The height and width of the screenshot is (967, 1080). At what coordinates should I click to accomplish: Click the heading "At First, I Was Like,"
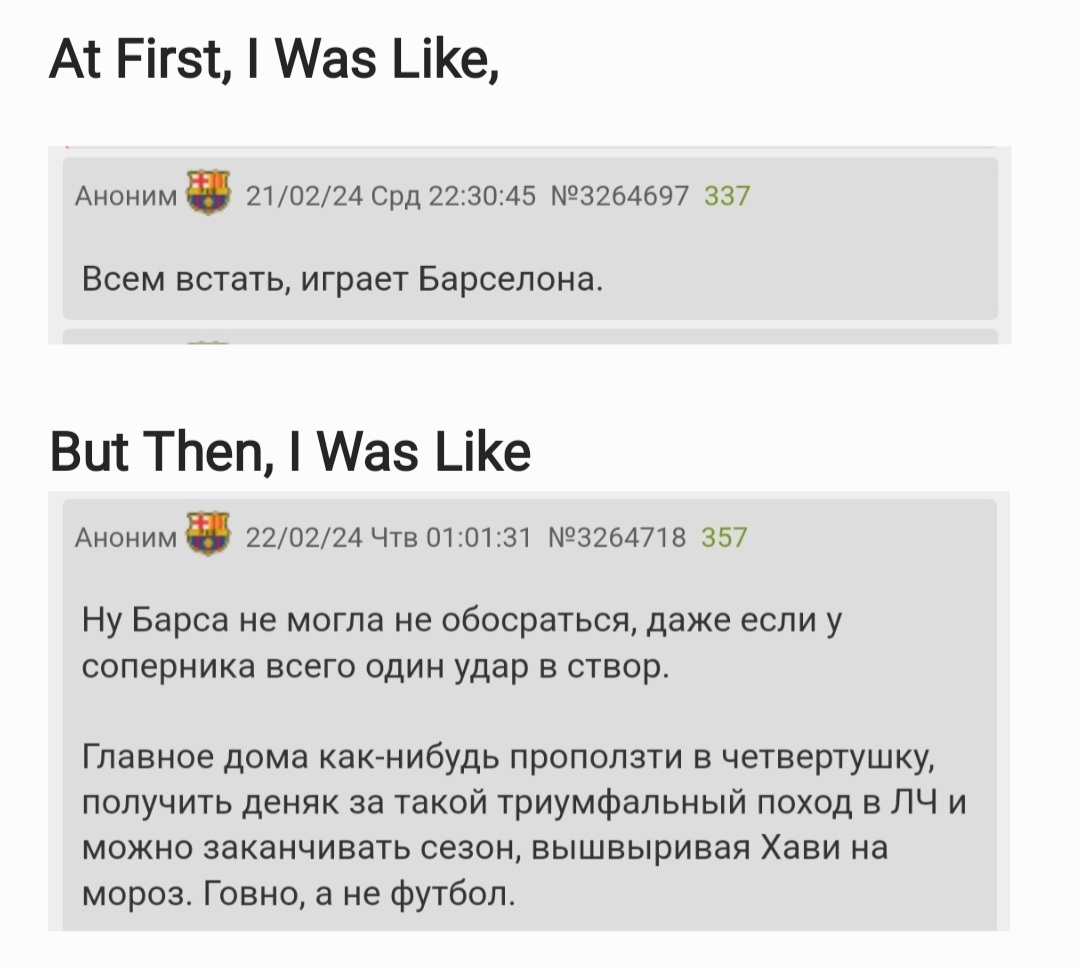point(274,59)
